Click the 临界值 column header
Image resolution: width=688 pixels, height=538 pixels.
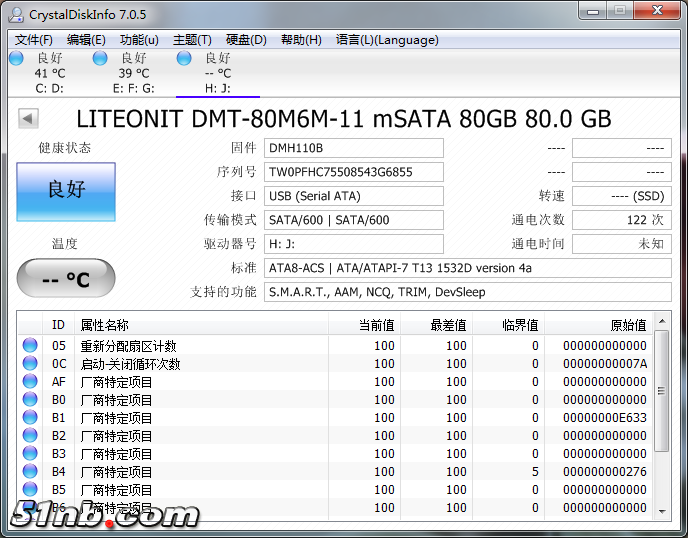509,325
